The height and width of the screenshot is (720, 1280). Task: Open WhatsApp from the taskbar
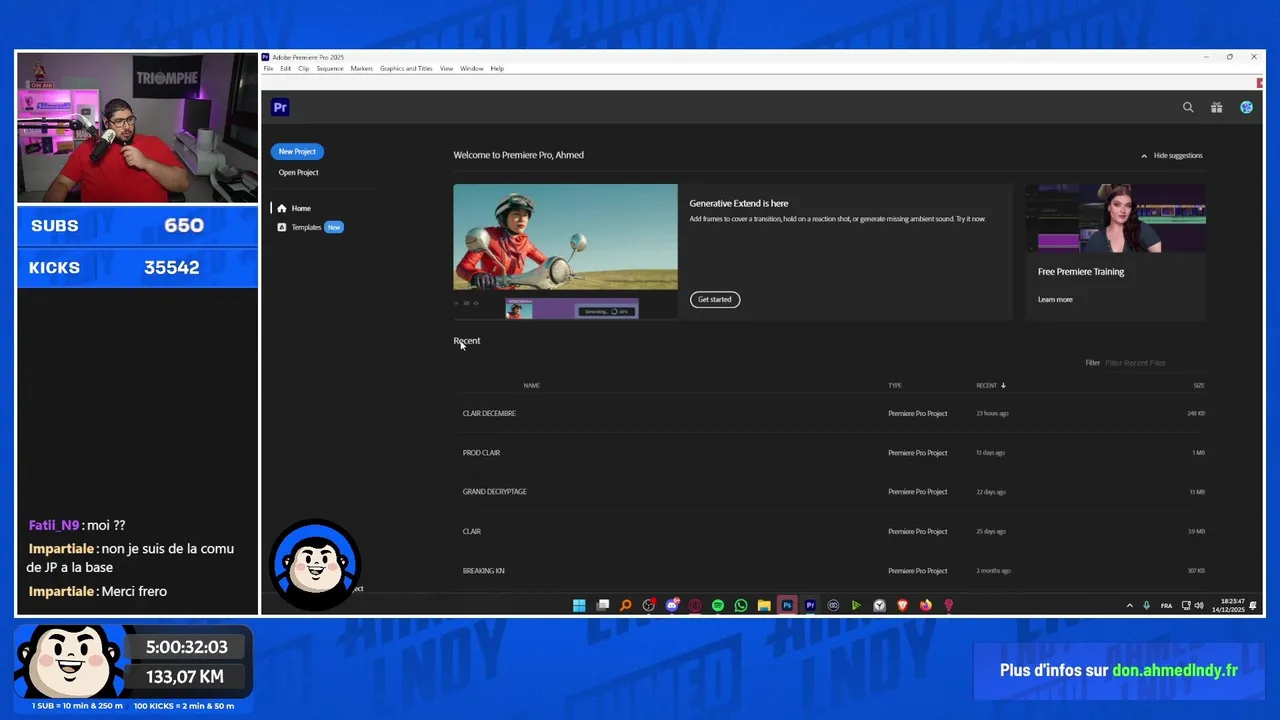coord(741,605)
